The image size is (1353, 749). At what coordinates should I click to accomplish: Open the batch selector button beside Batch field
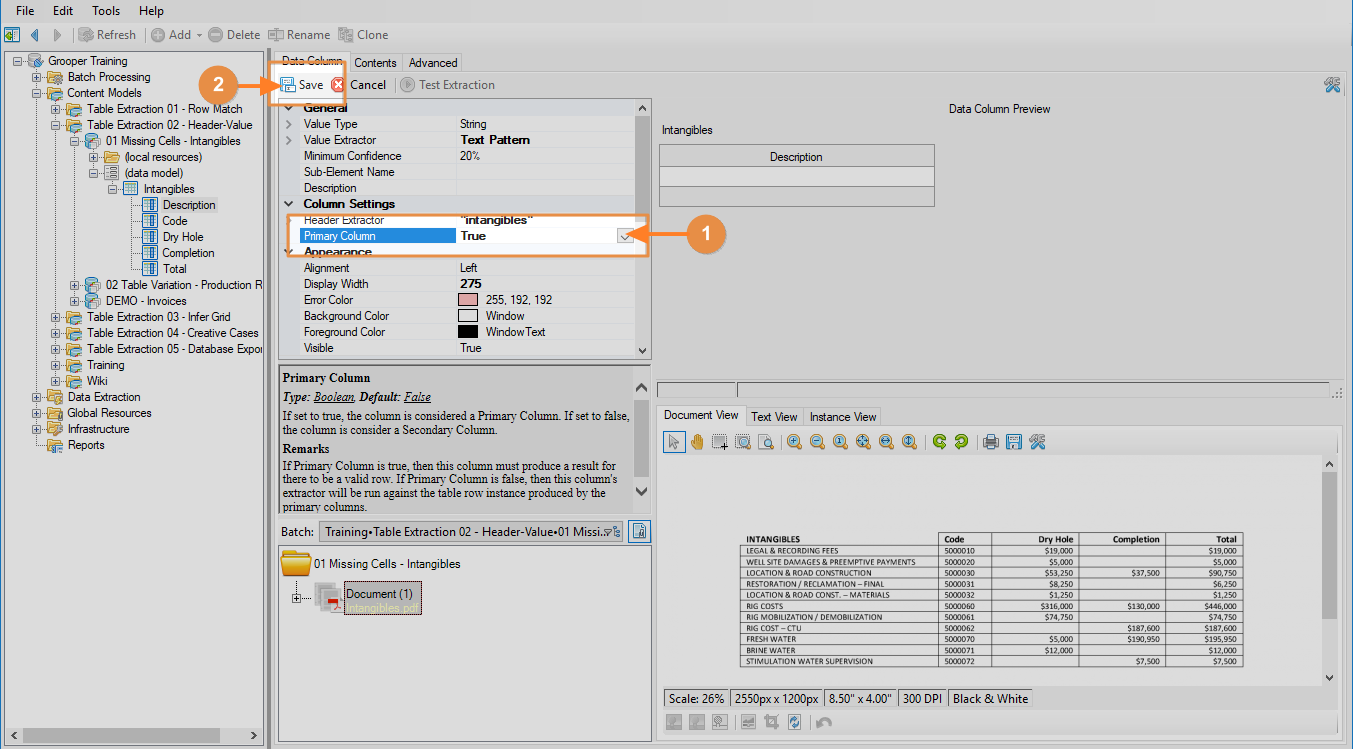[x=640, y=531]
